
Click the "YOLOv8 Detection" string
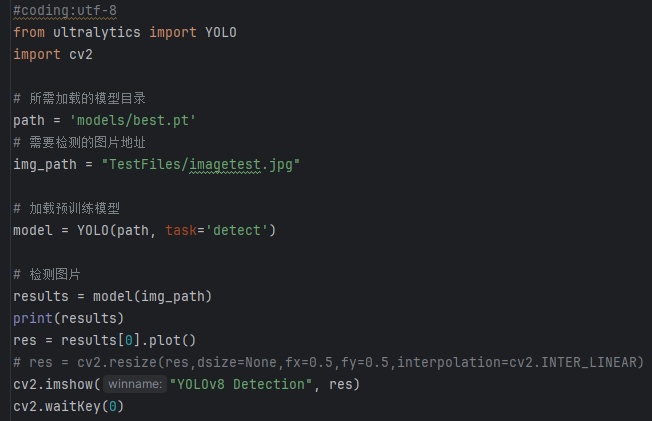(240, 384)
